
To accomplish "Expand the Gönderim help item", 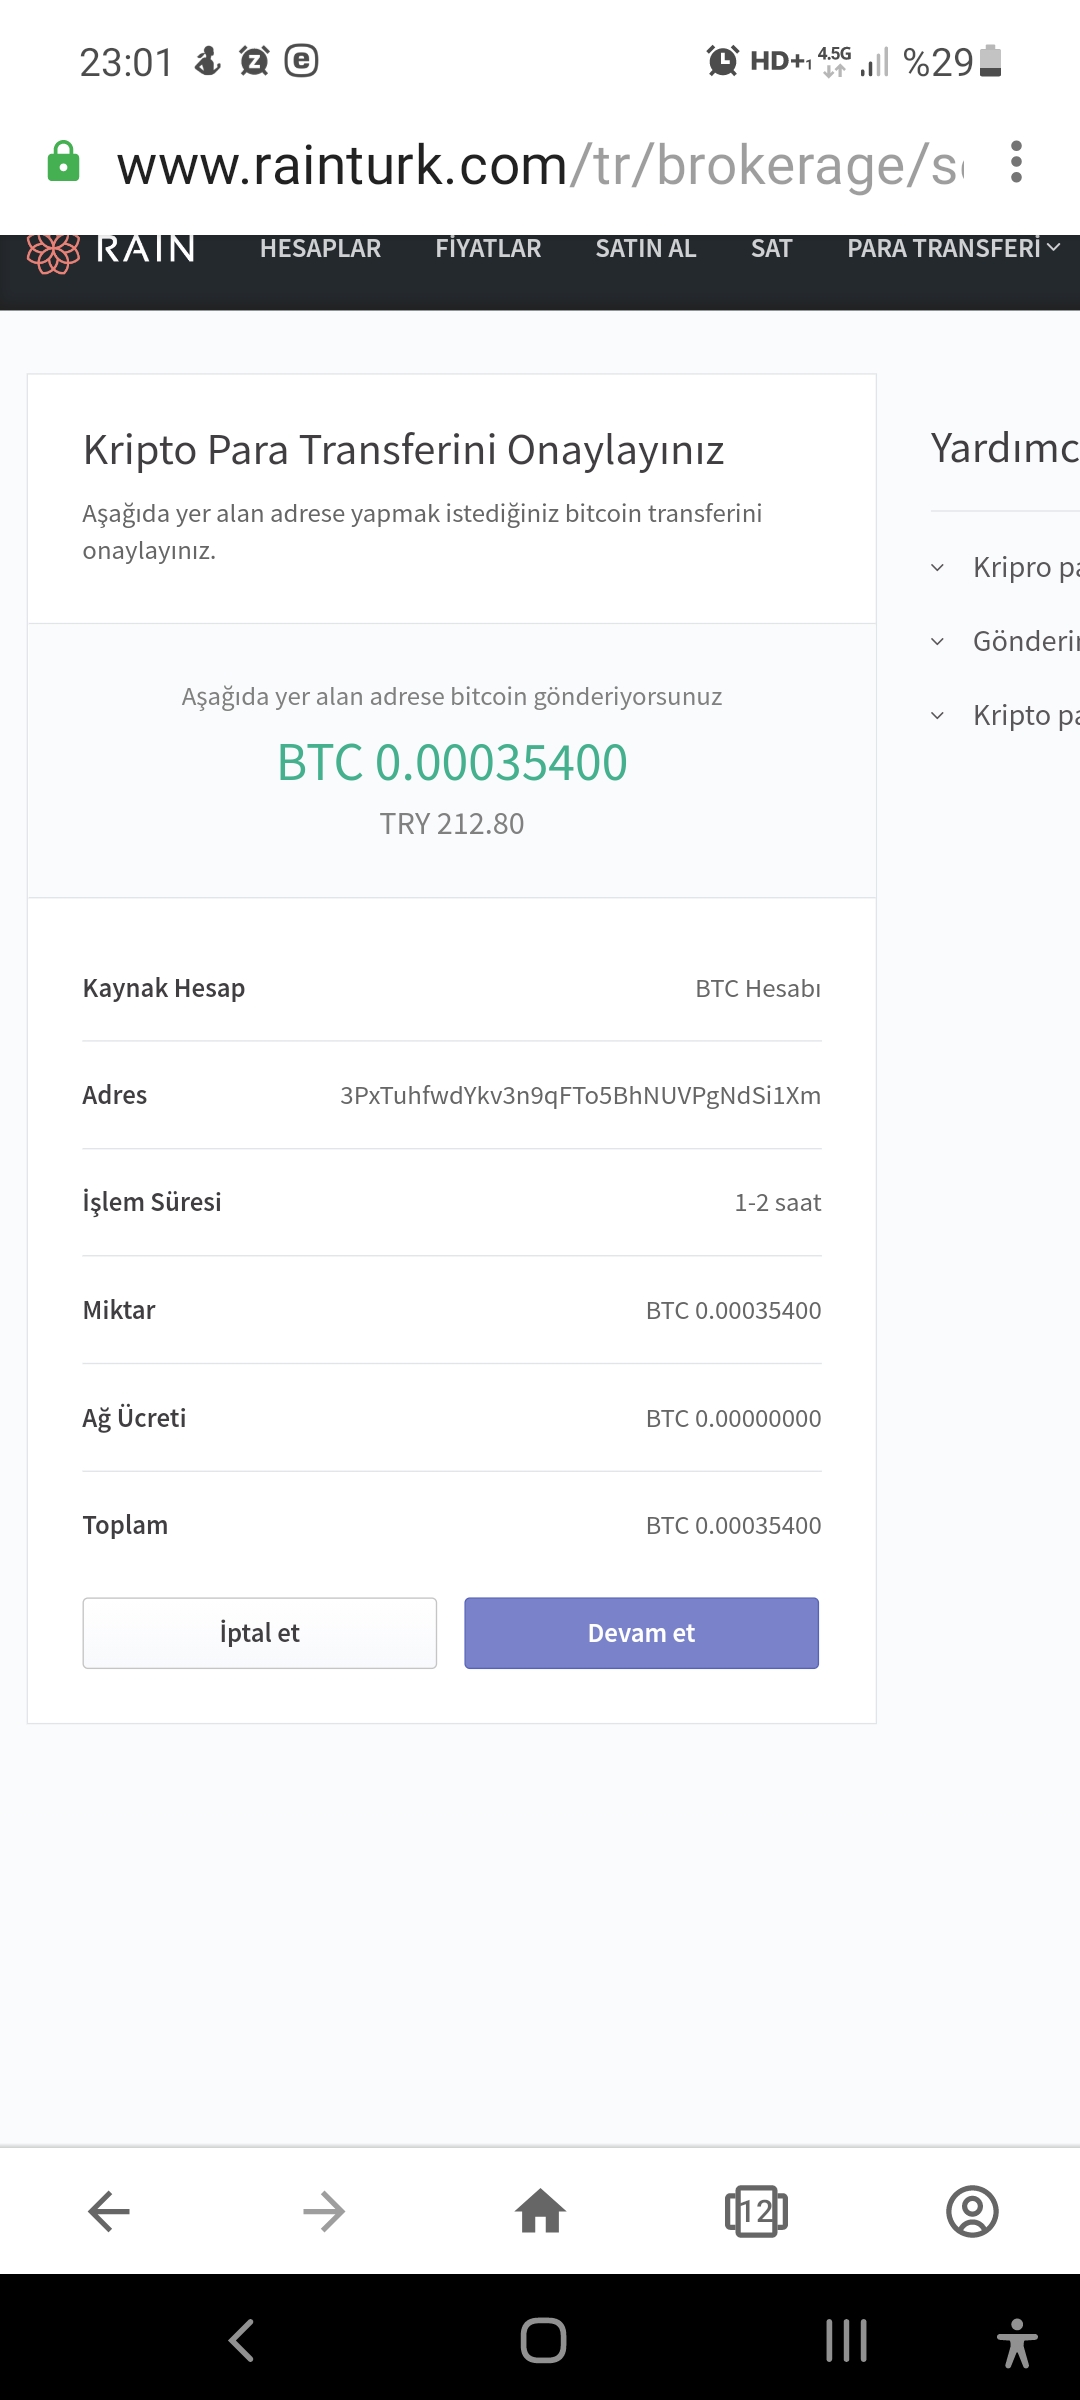I will [x=1004, y=641].
